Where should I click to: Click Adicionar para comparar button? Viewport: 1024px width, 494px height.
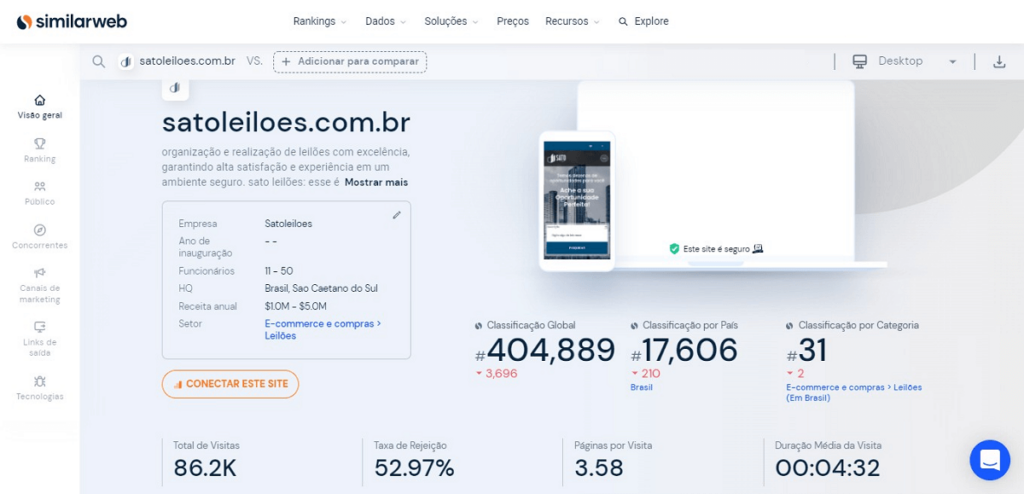click(350, 61)
